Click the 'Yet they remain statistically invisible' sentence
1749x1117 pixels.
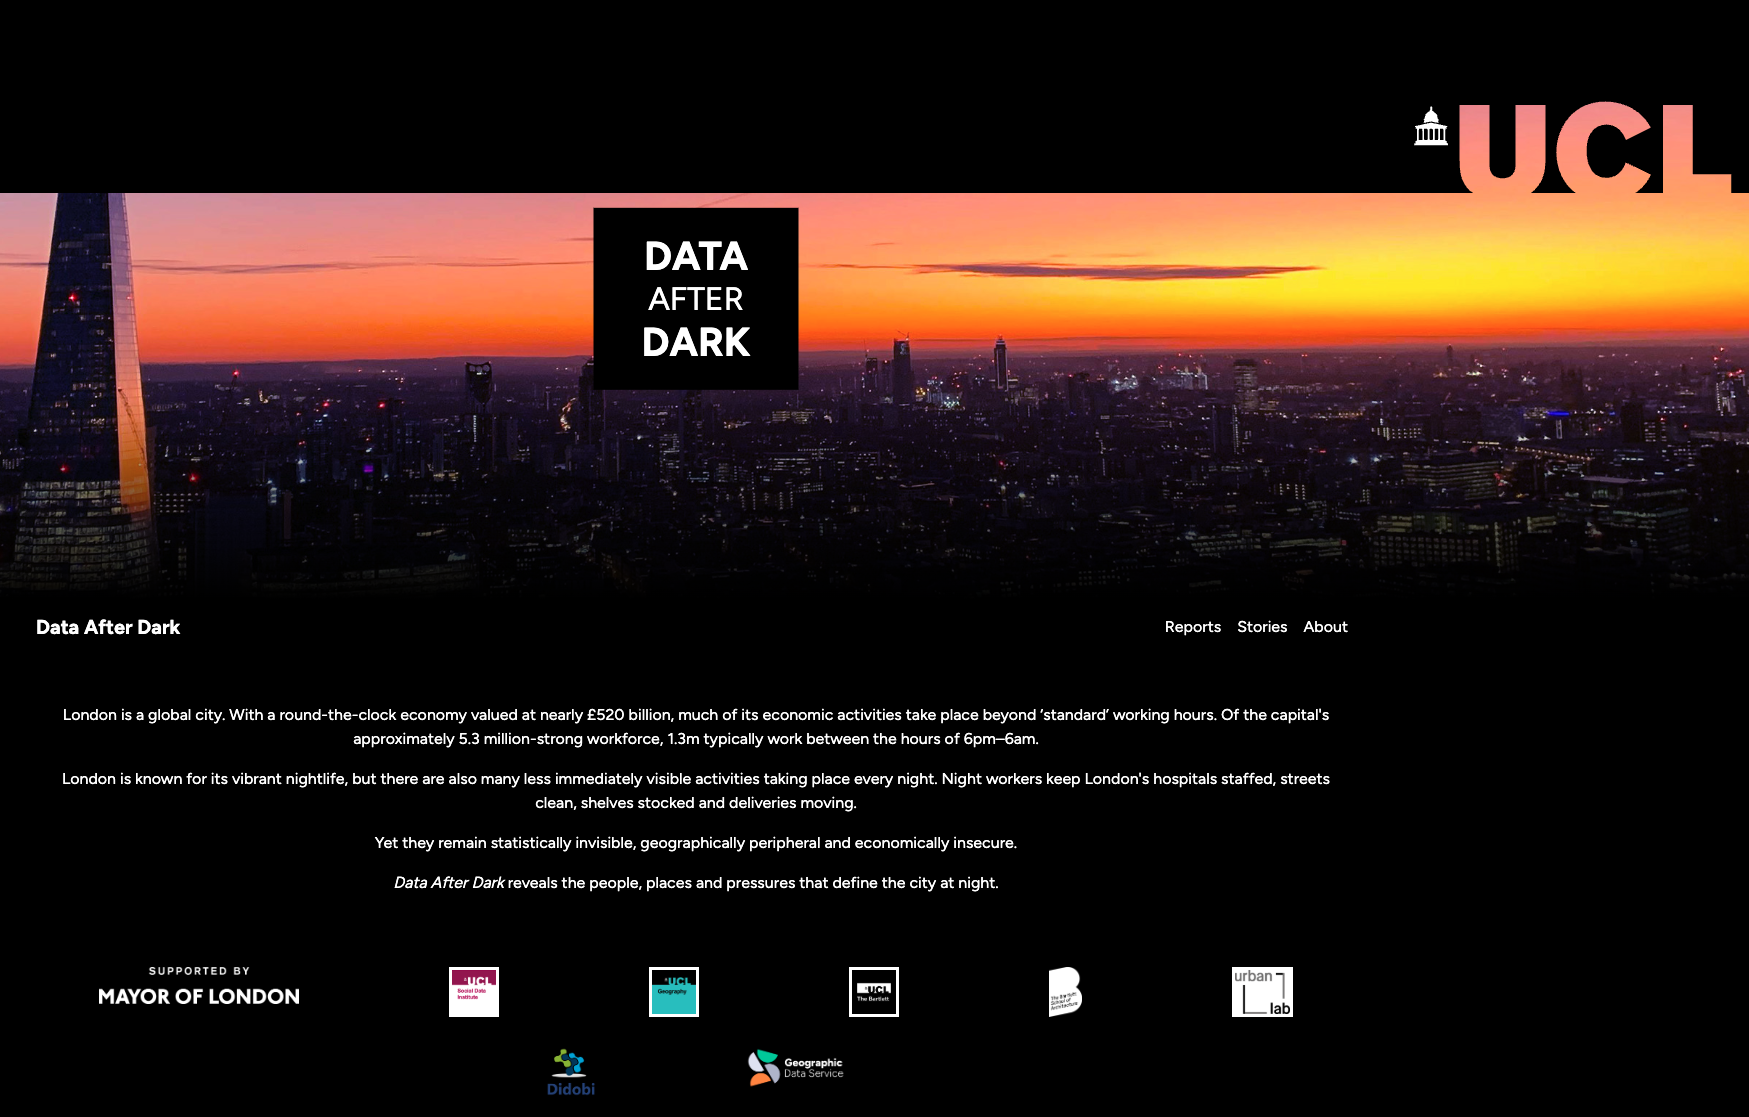[696, 843]
